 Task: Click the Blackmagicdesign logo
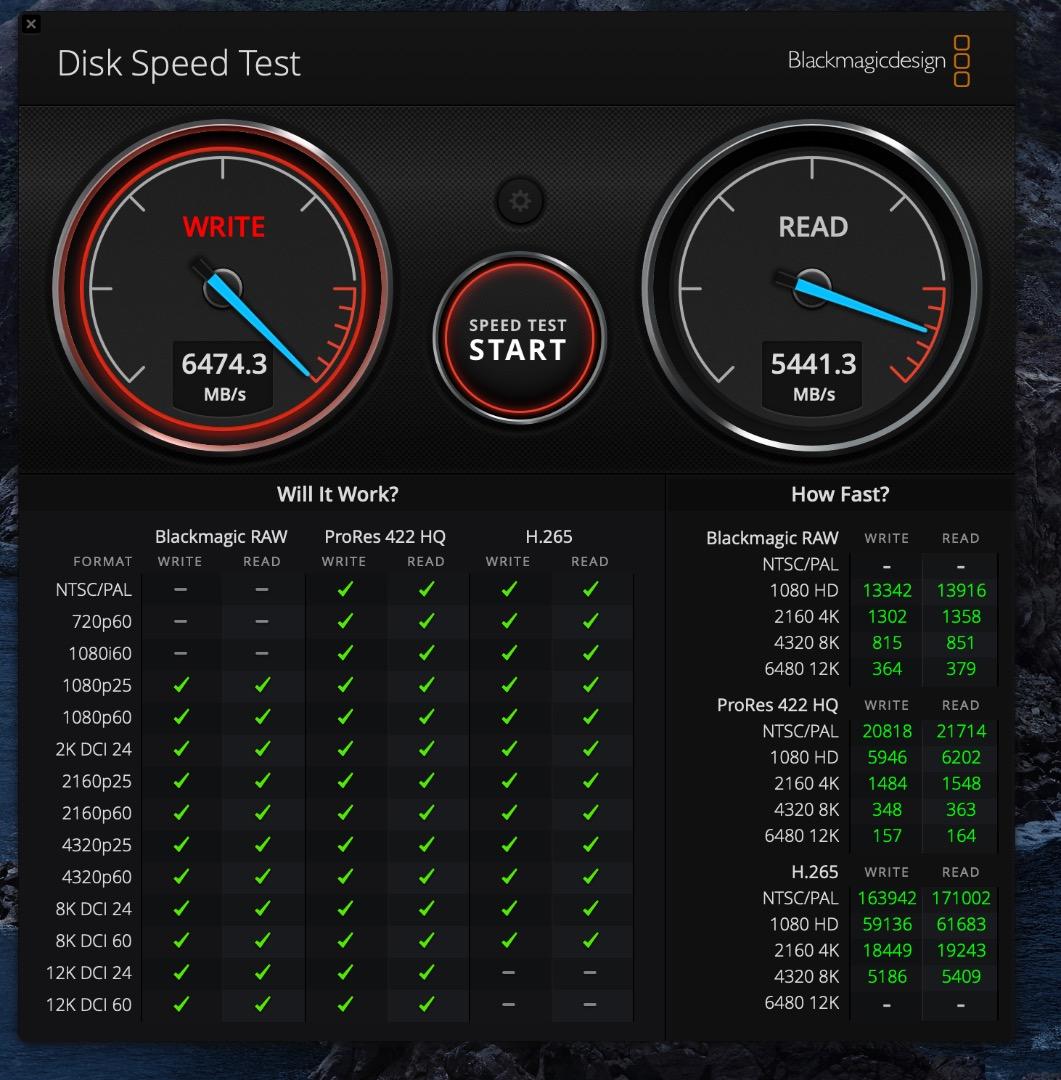click(x=878, y=61)
